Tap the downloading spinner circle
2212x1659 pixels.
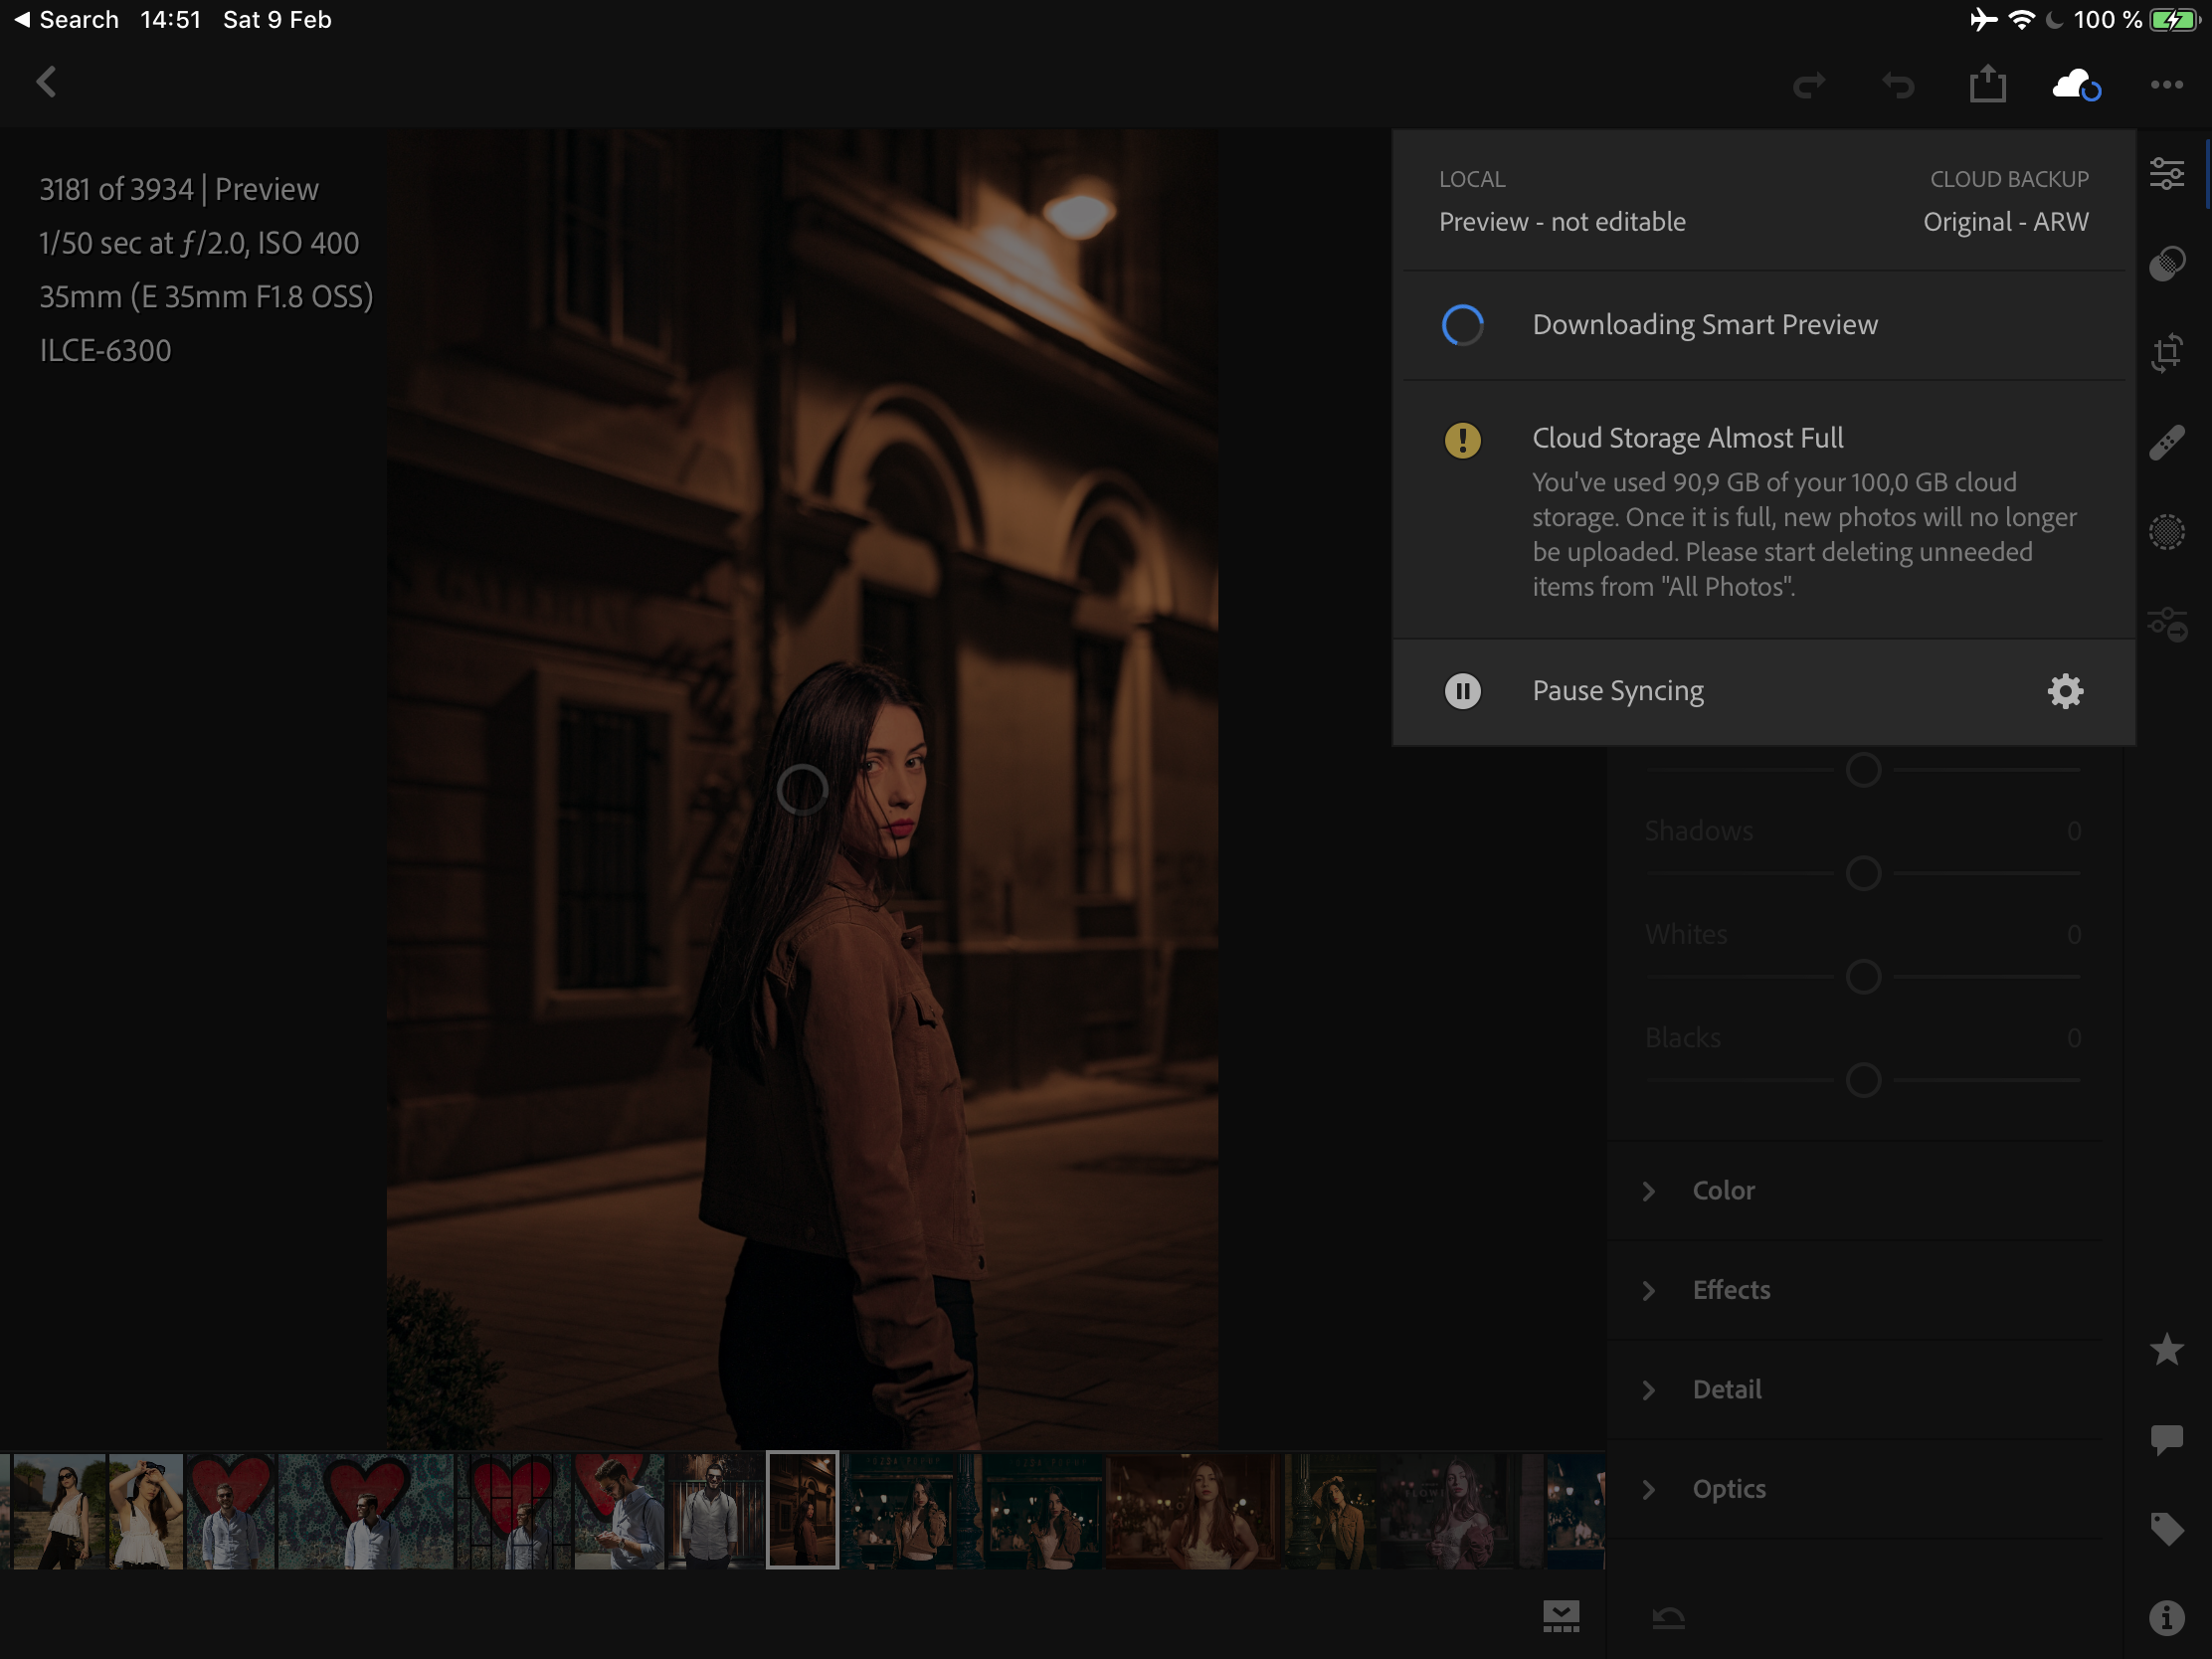coord(1462,325)
